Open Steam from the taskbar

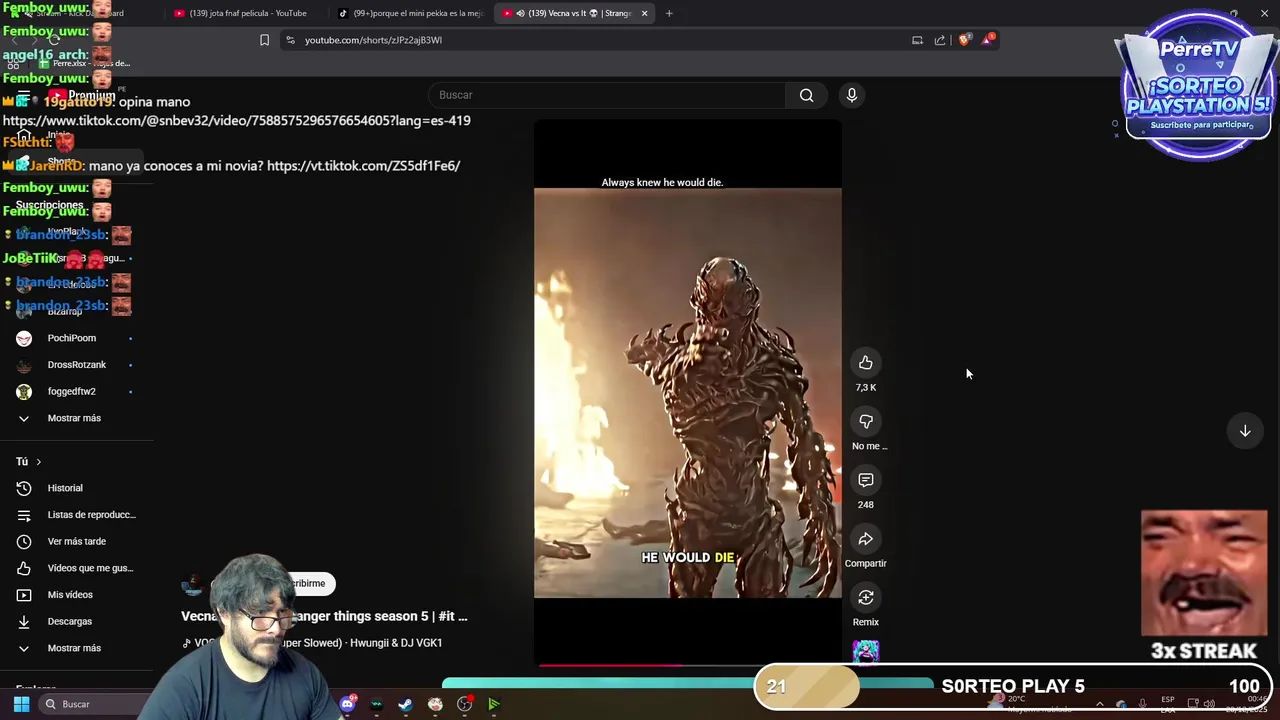coord(405,704)
